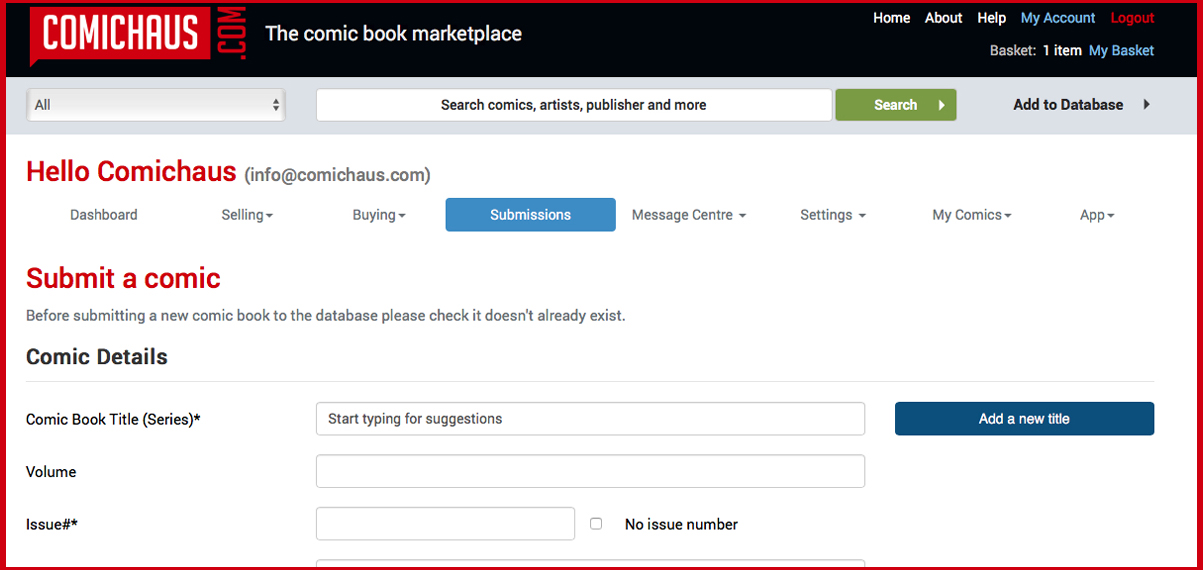Open the Home page link
Screen dimensions: 1203x570
coord(892,18)
